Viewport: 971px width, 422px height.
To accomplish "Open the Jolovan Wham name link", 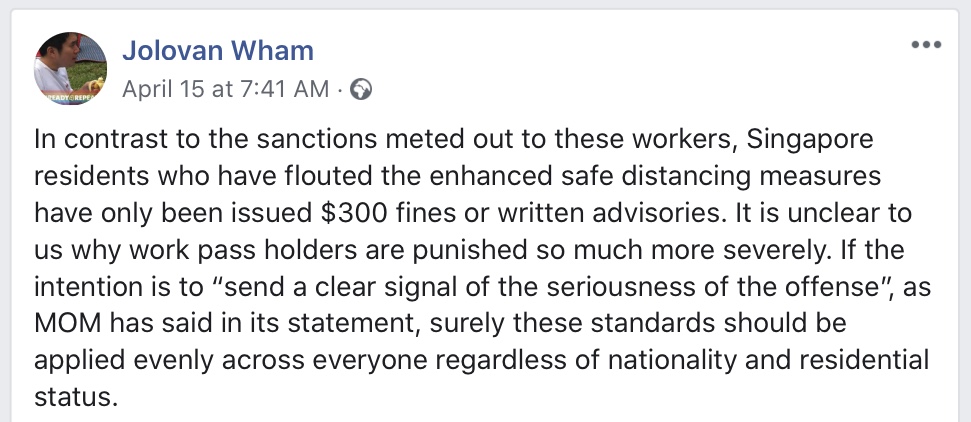I will pos(217,50).
